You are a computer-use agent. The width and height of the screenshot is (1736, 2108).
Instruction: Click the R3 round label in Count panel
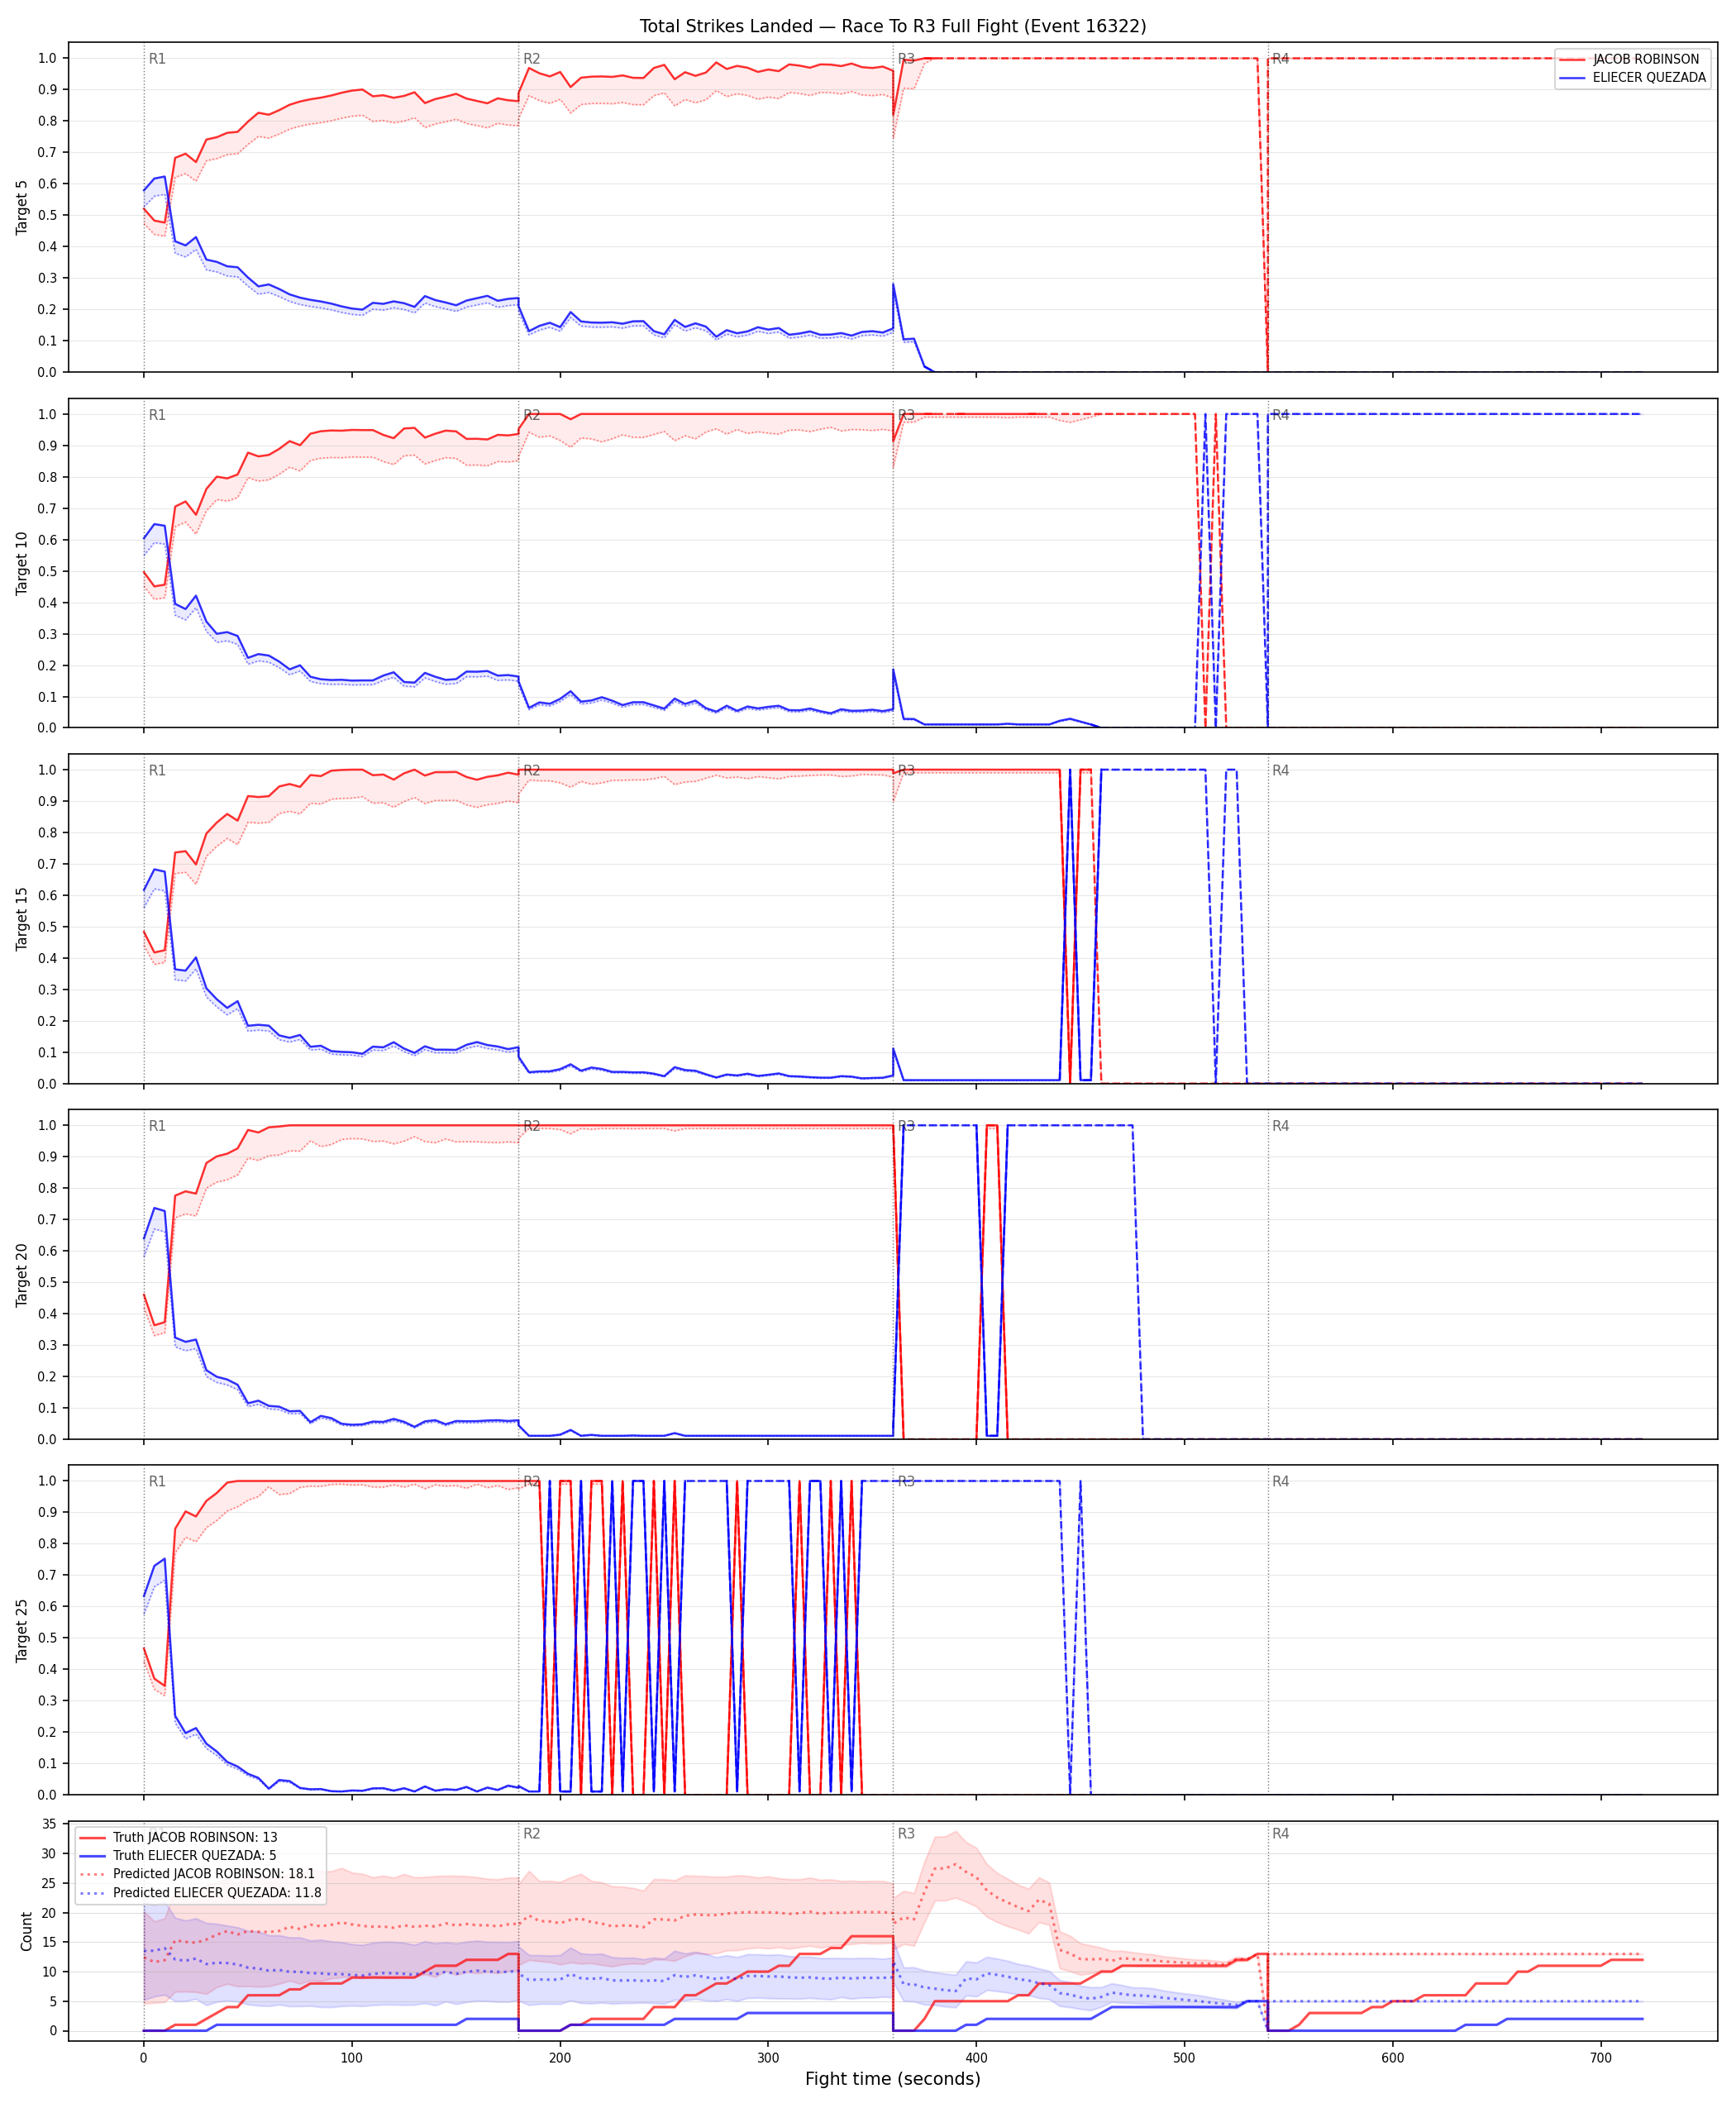[906, 1833]
